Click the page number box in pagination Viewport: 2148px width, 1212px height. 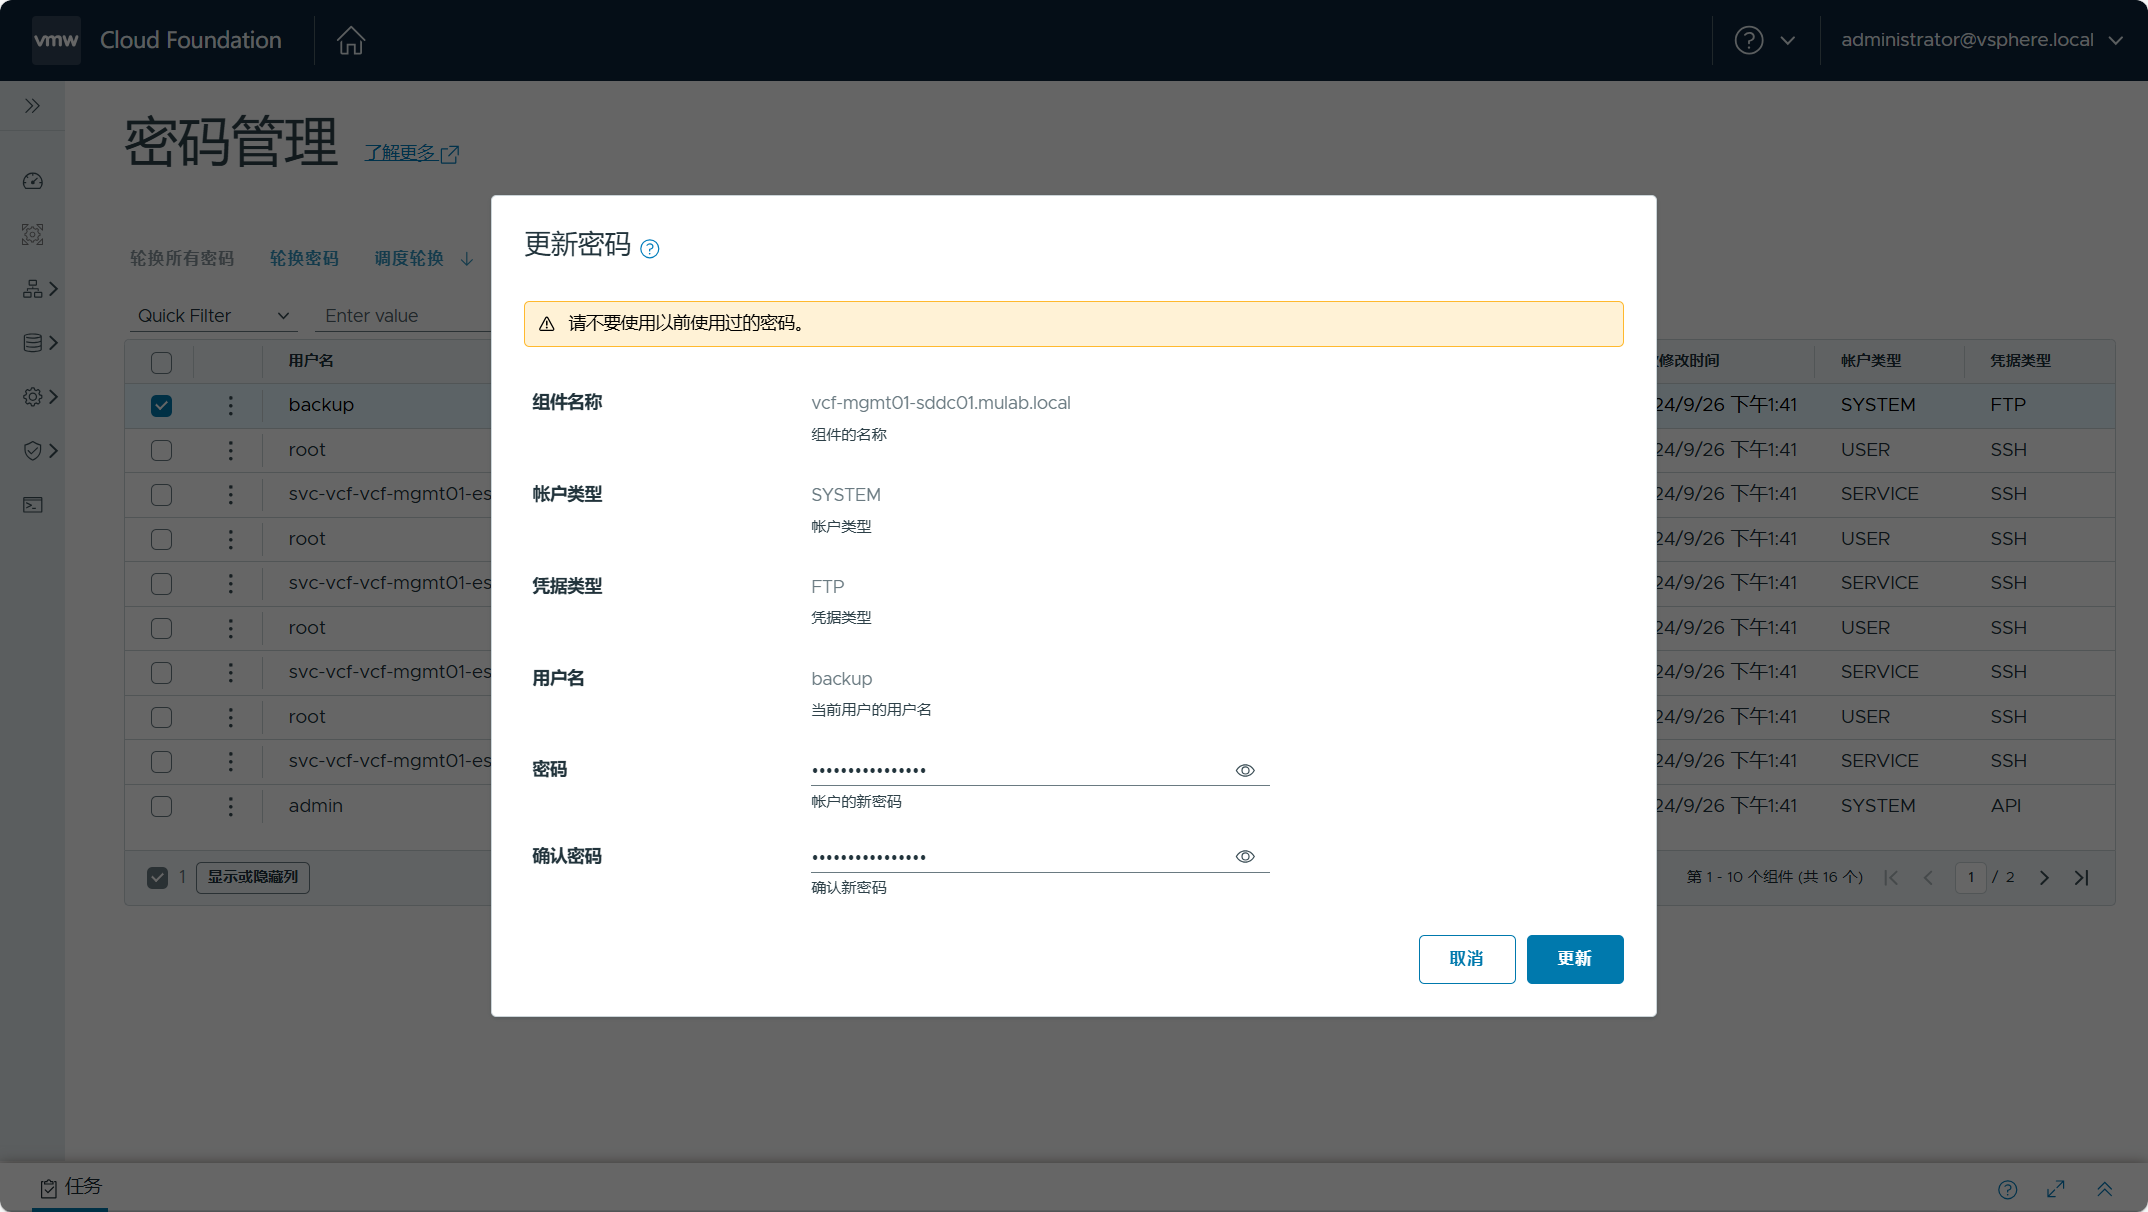pos(1971,877)
